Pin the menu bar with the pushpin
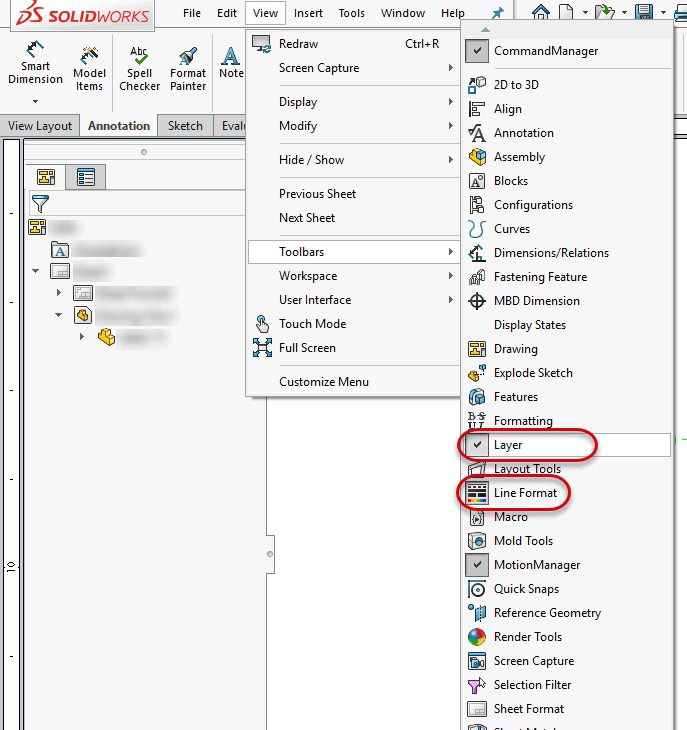This screenshot has height=730, width=687. 498,13
